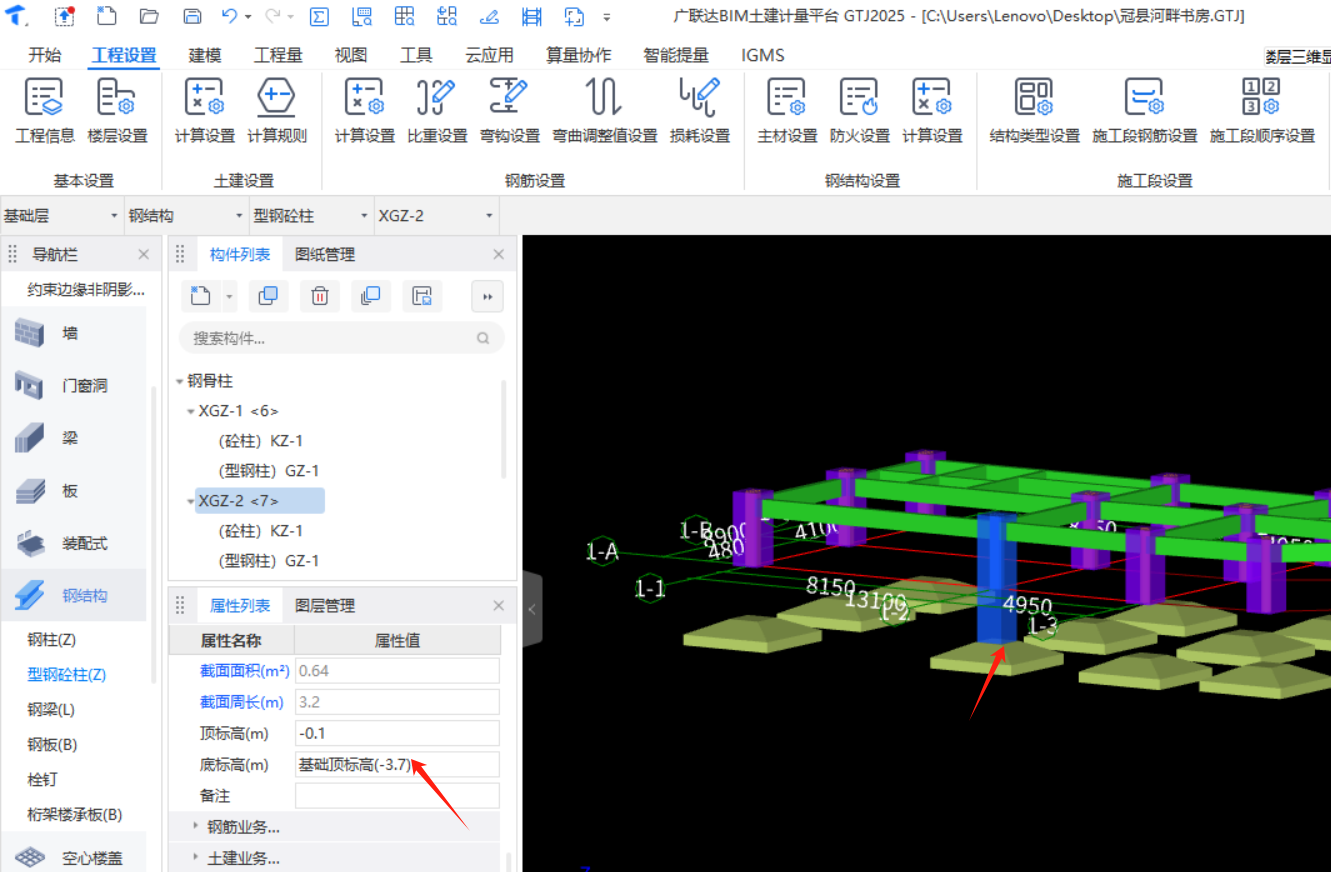Close the 导航栏 navigation panel
Image resolution: width=1331 pixels, height=872 pixels.
[143, 255]
